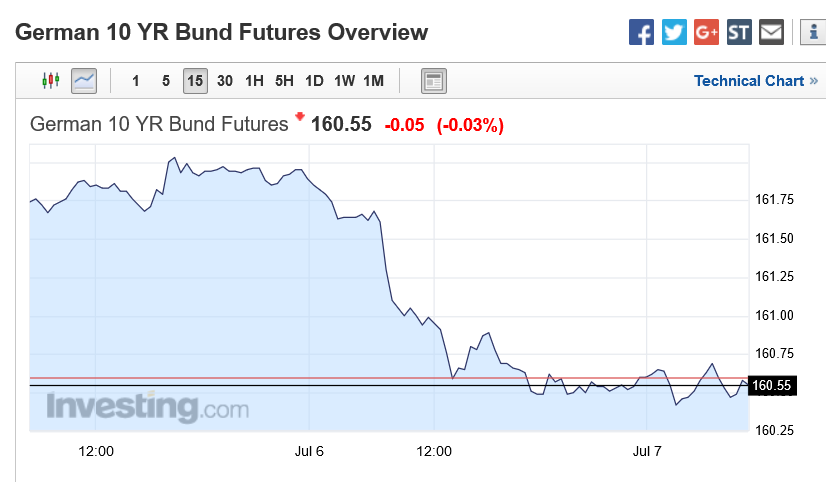Share on StockTwits icon
The width and height of the screenshot is (826, 482).
(x=738, y=32)
